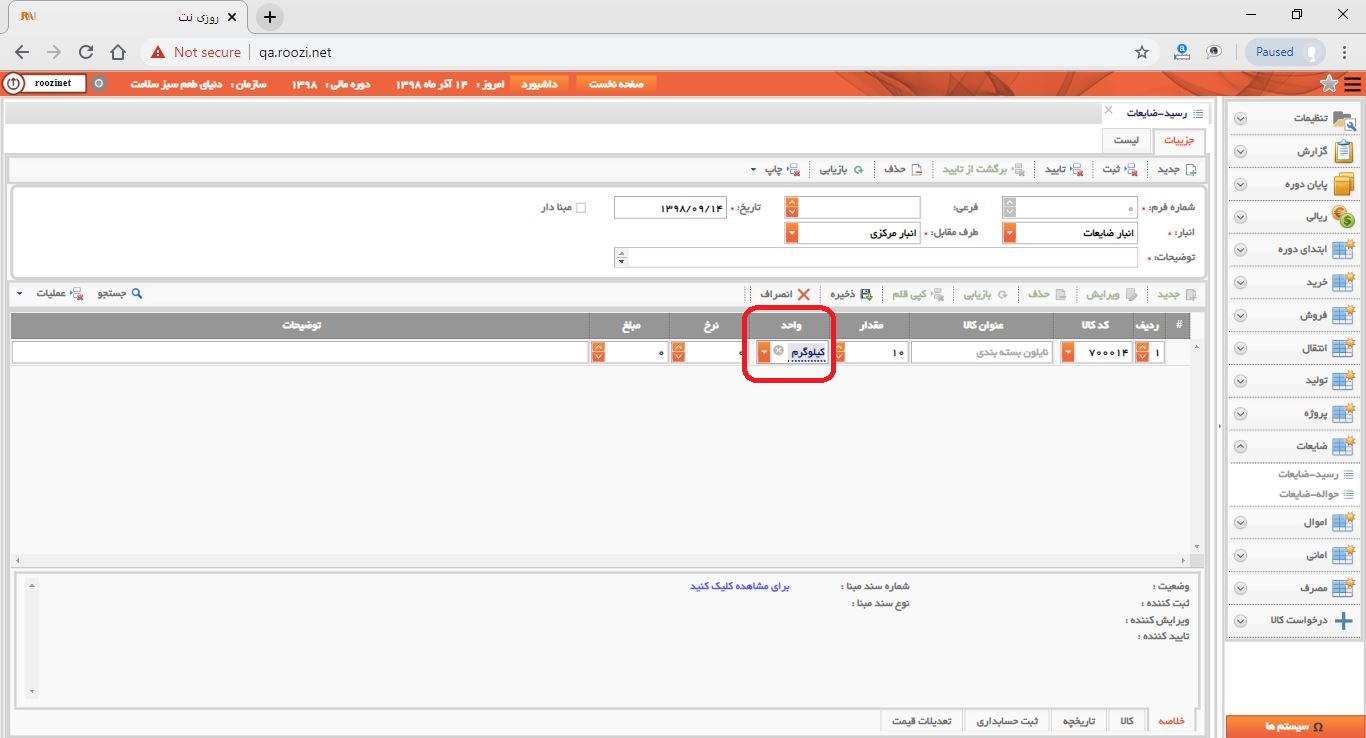The image size is (1366, 738).
Task: Click the power logout icon beside roozinet
Action: (x=14, y=84)
